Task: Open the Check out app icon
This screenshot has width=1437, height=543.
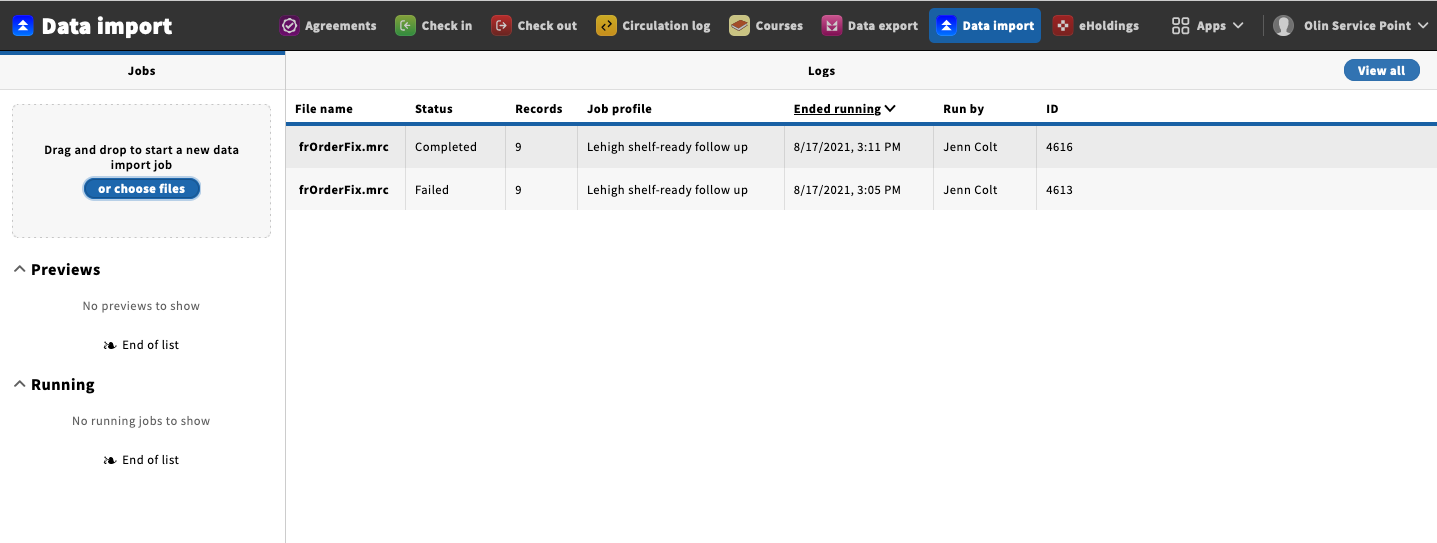Action: click(x=501, y=26)
